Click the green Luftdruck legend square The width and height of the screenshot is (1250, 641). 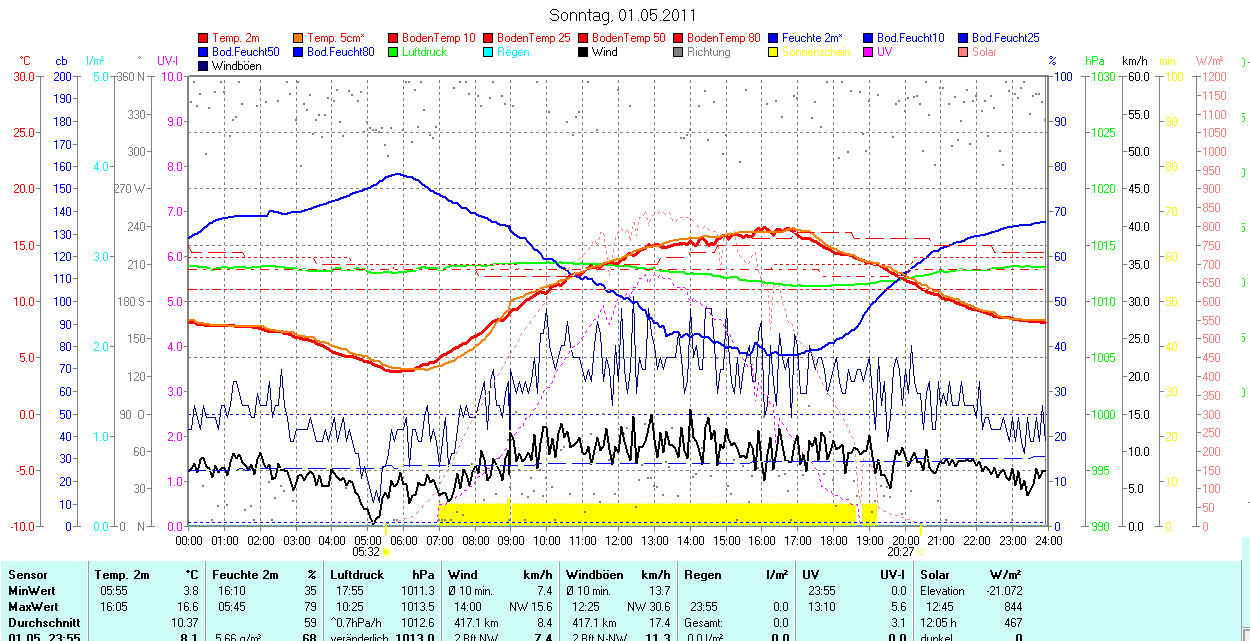(x=393, y=52)
